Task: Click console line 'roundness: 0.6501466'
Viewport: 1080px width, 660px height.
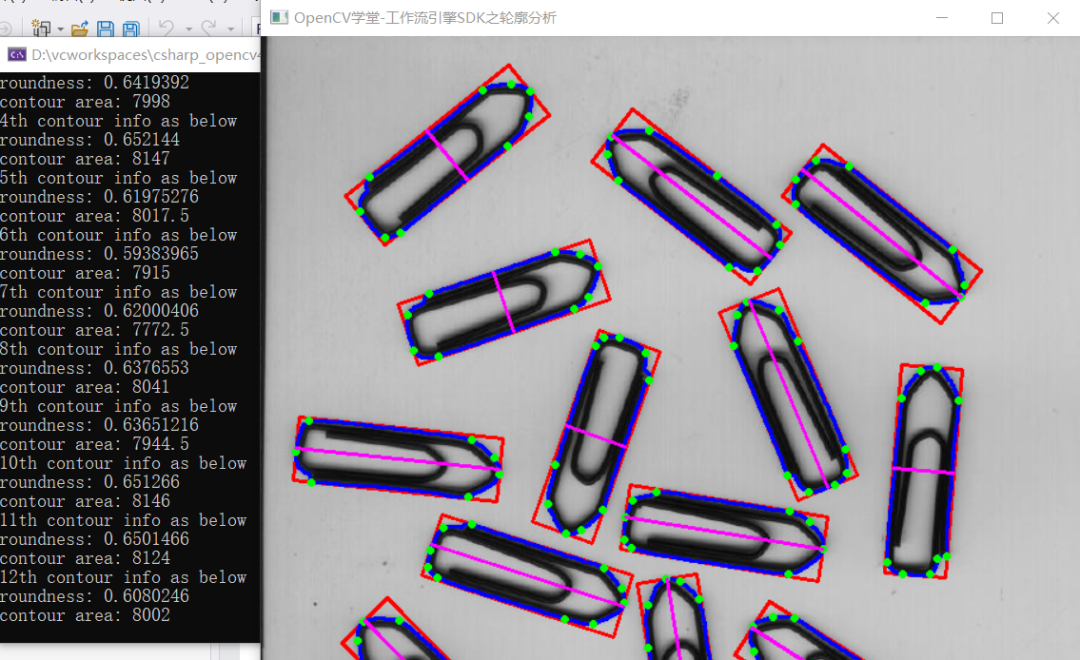Action: click(x=95, y=539)
